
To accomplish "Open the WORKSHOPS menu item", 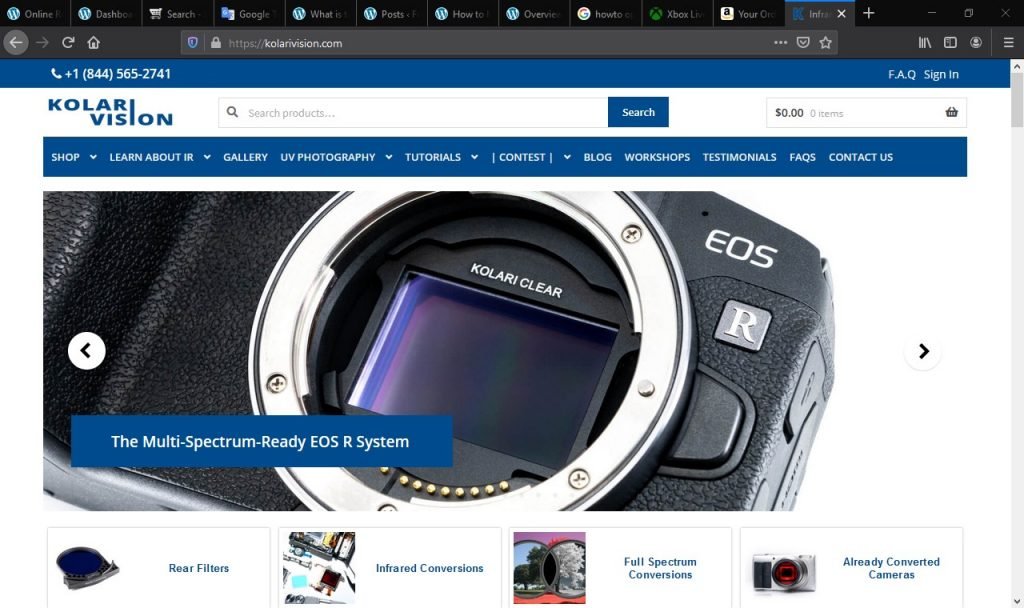I will coord(657,157).
